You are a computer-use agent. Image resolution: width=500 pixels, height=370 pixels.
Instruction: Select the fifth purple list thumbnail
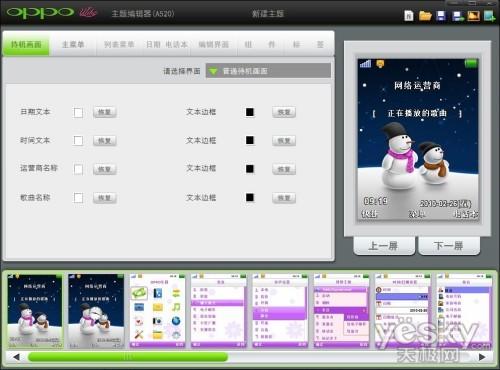[x=280, y=311]
